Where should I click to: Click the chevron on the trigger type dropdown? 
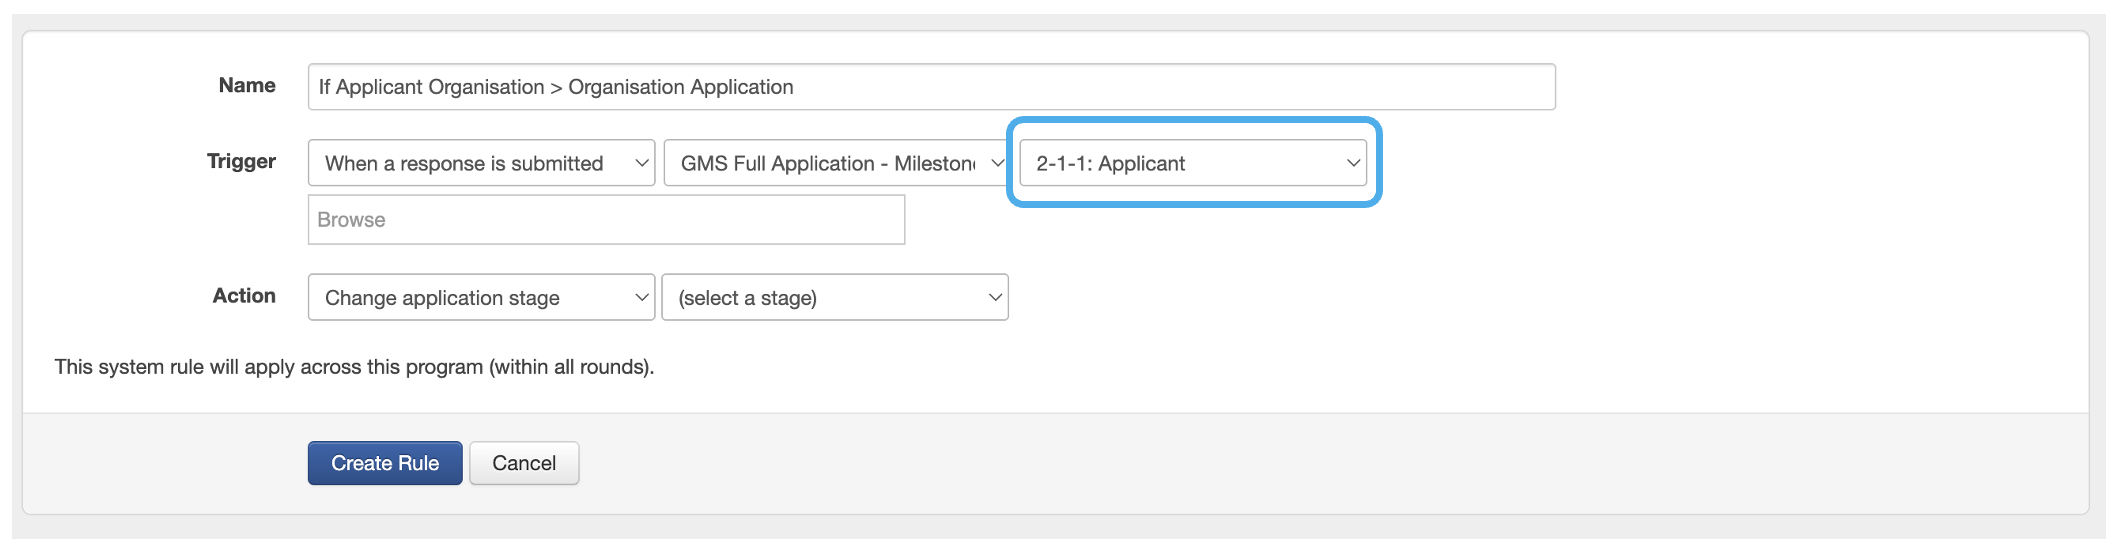click(x=642, y=163)
